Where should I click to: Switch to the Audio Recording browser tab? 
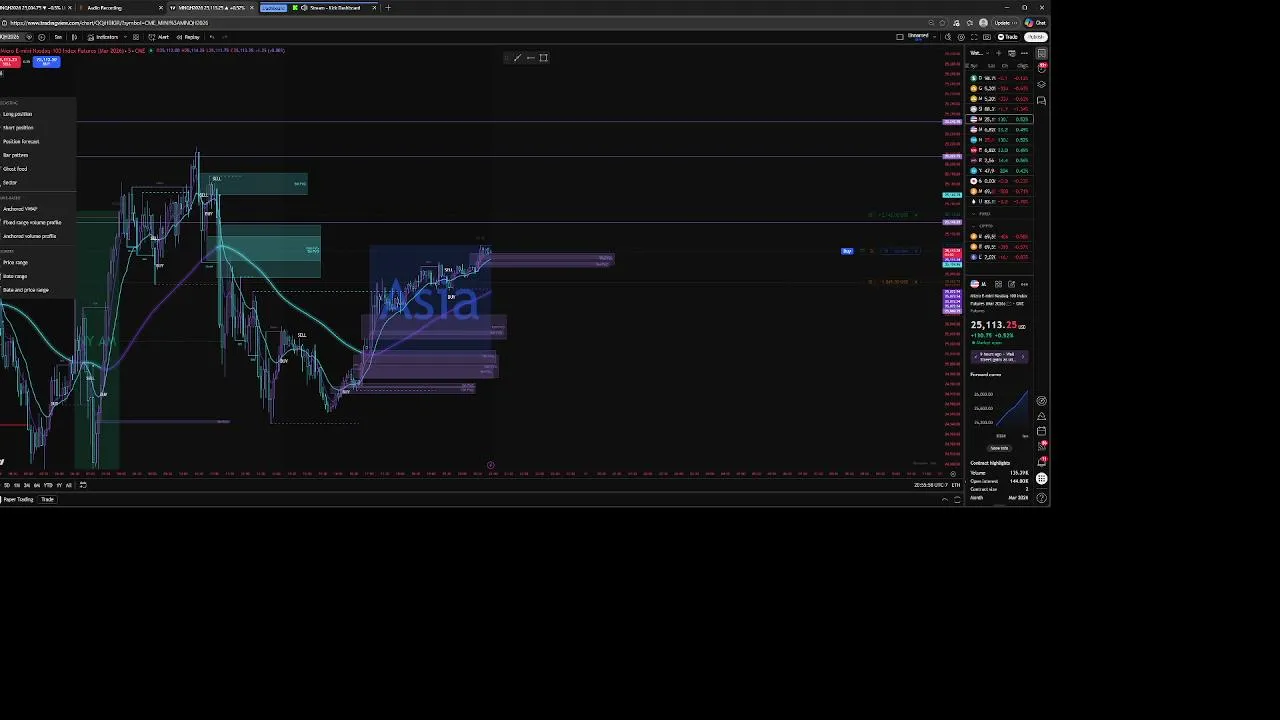click(x=120, y=7)
